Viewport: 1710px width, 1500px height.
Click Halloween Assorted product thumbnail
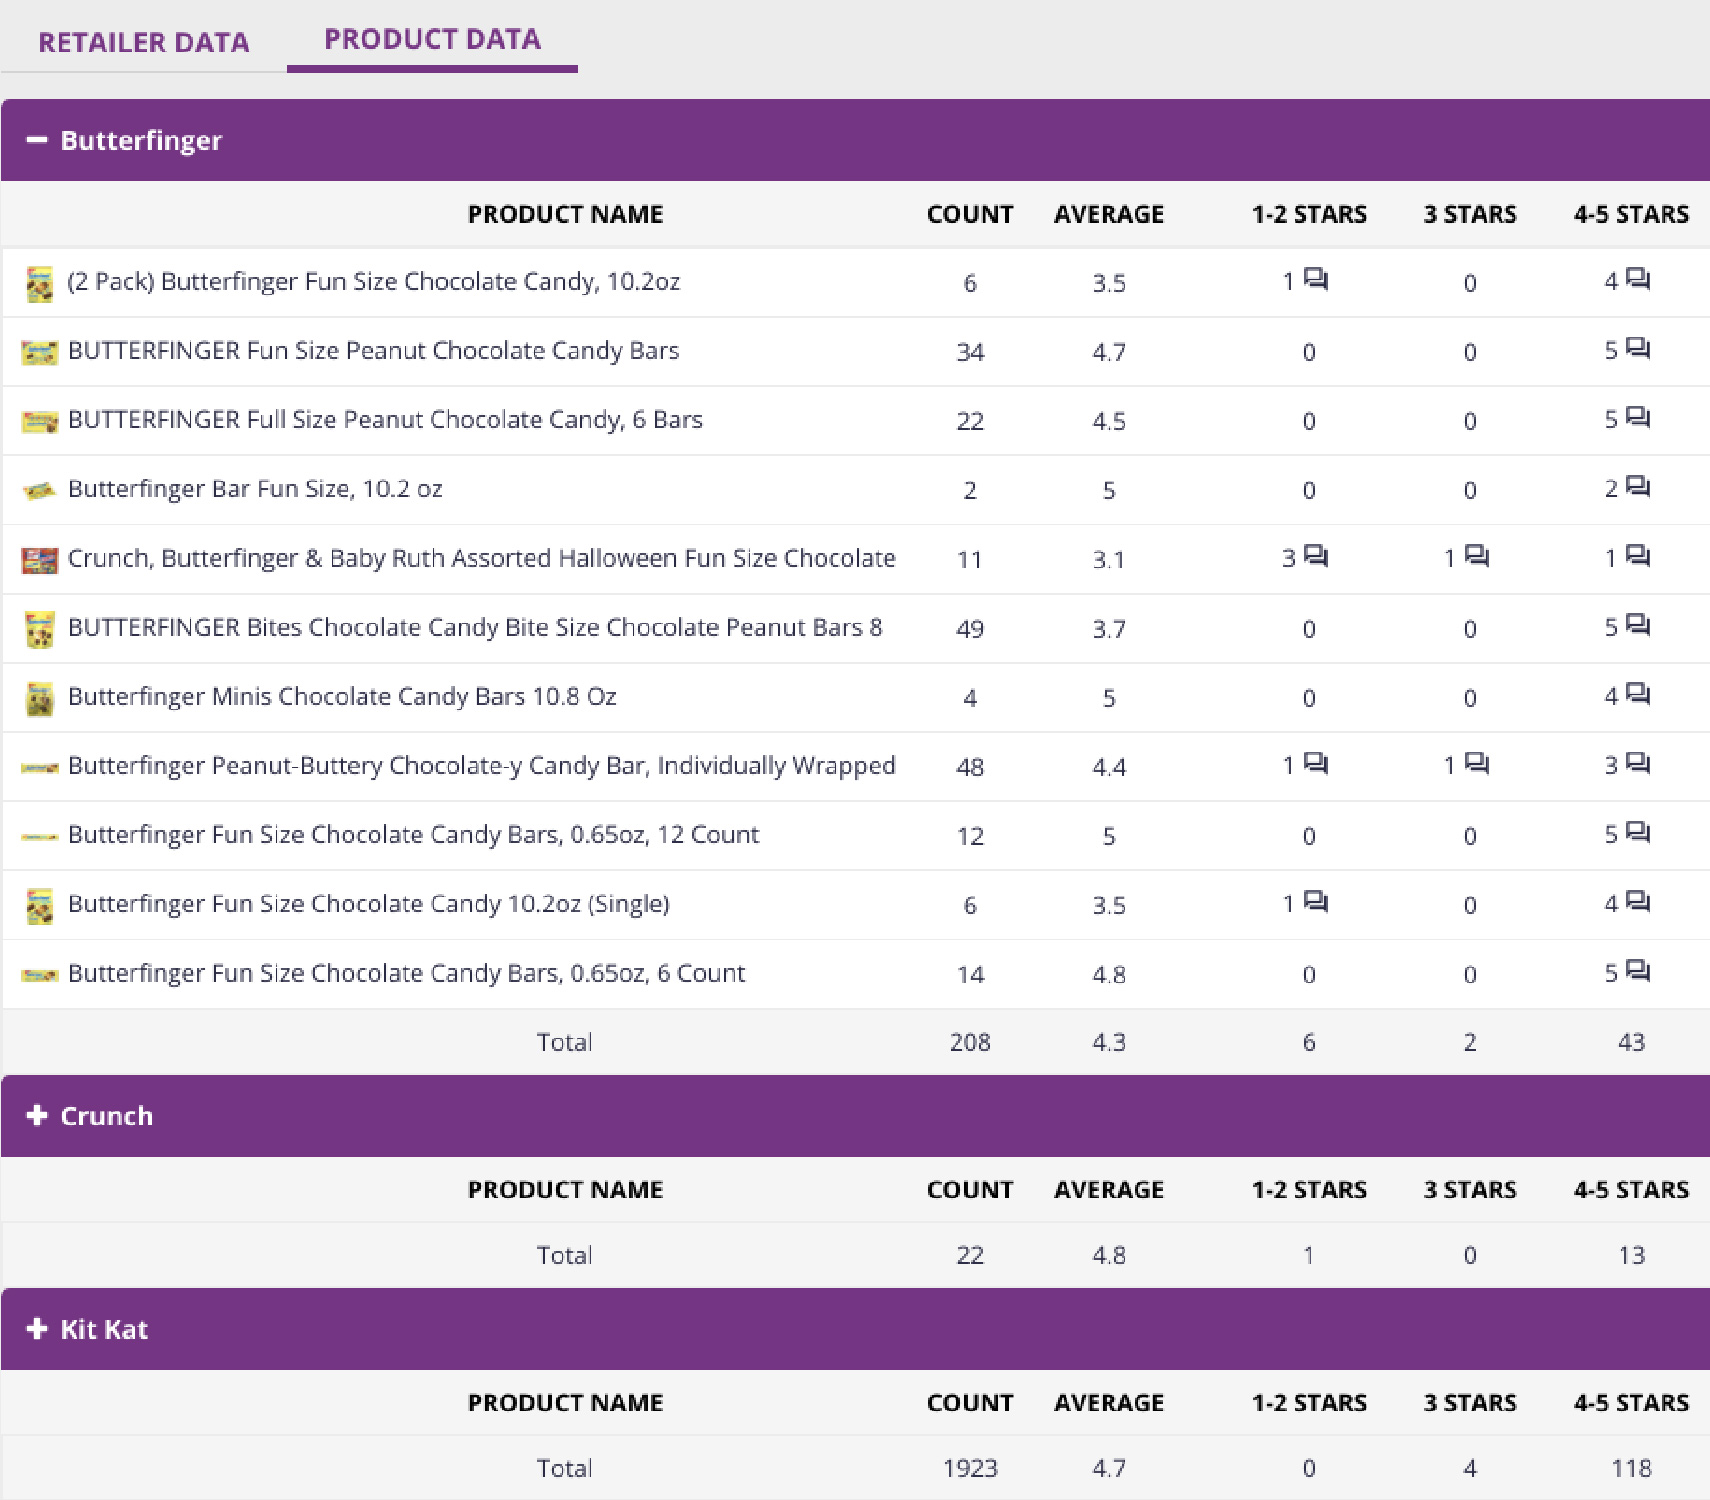coord(39,560)
